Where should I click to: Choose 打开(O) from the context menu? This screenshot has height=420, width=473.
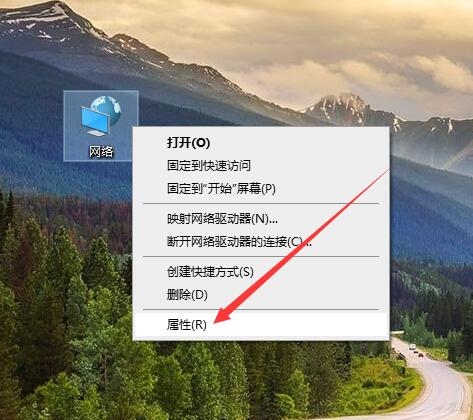click(188, 142)
